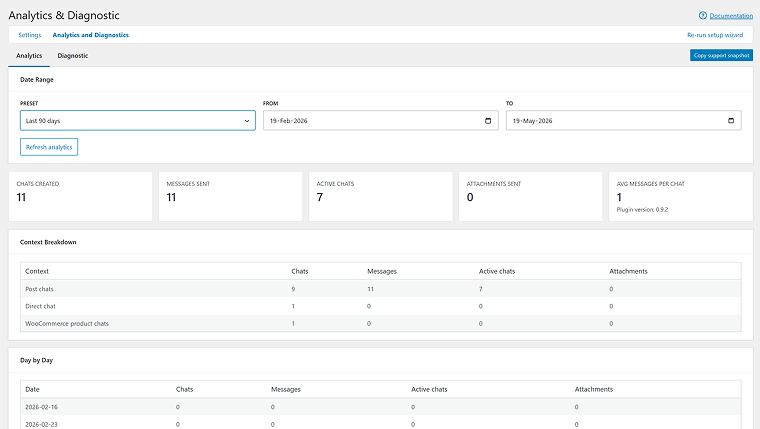Viewport: 760px width, 429px height.
Task: Click the Analytics & Diagnostic page title
Action: tap(64, 16)
